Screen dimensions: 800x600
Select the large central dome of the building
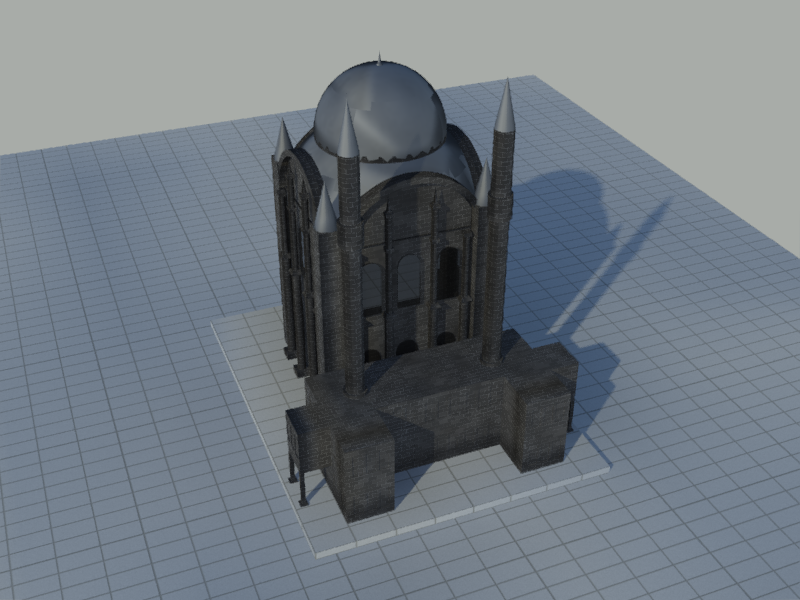[380, 110]
